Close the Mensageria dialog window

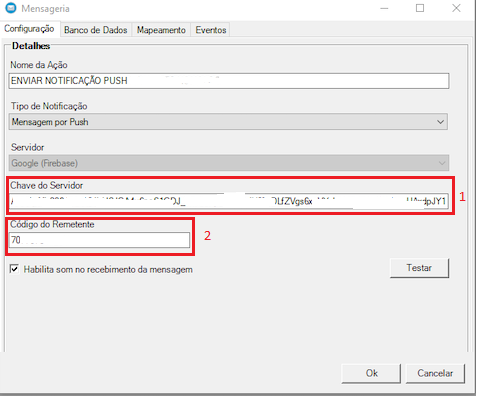click(x=456, y=8)
